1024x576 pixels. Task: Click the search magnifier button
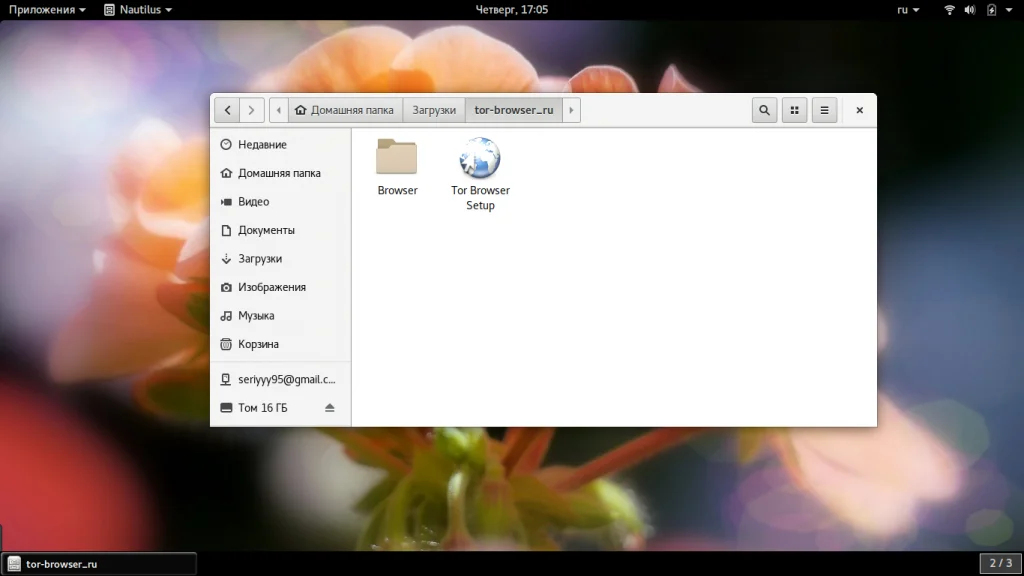point(765,110)
